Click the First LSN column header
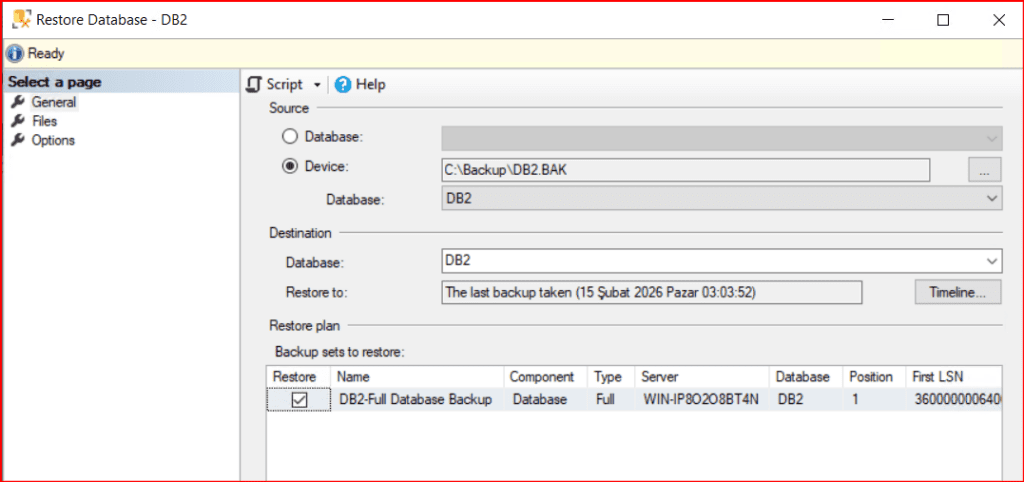 [x=937, y=377]
